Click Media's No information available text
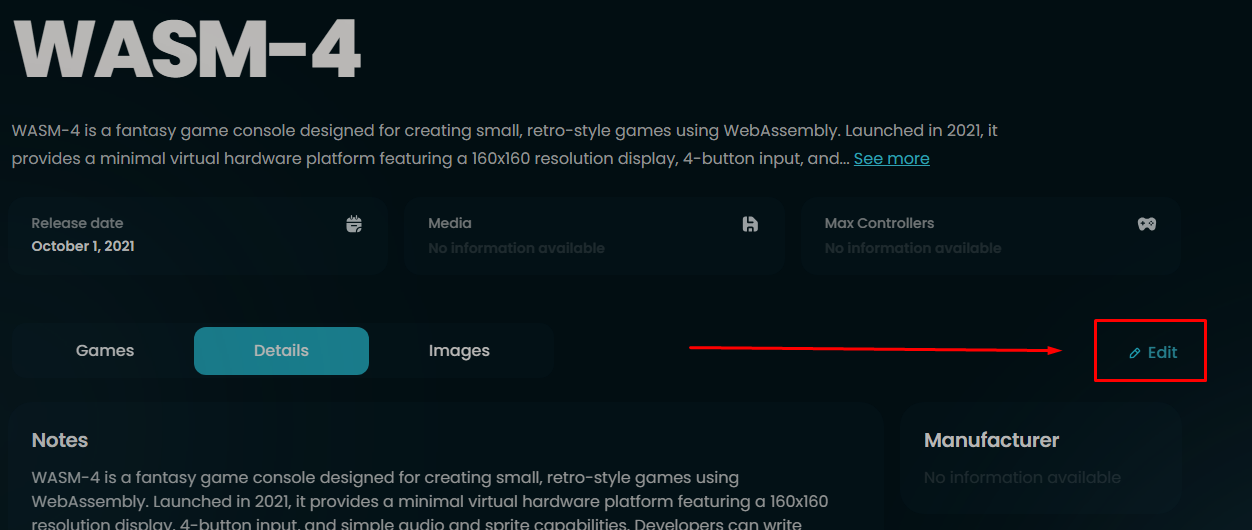1252x530 pixels. tap(516, 248)
